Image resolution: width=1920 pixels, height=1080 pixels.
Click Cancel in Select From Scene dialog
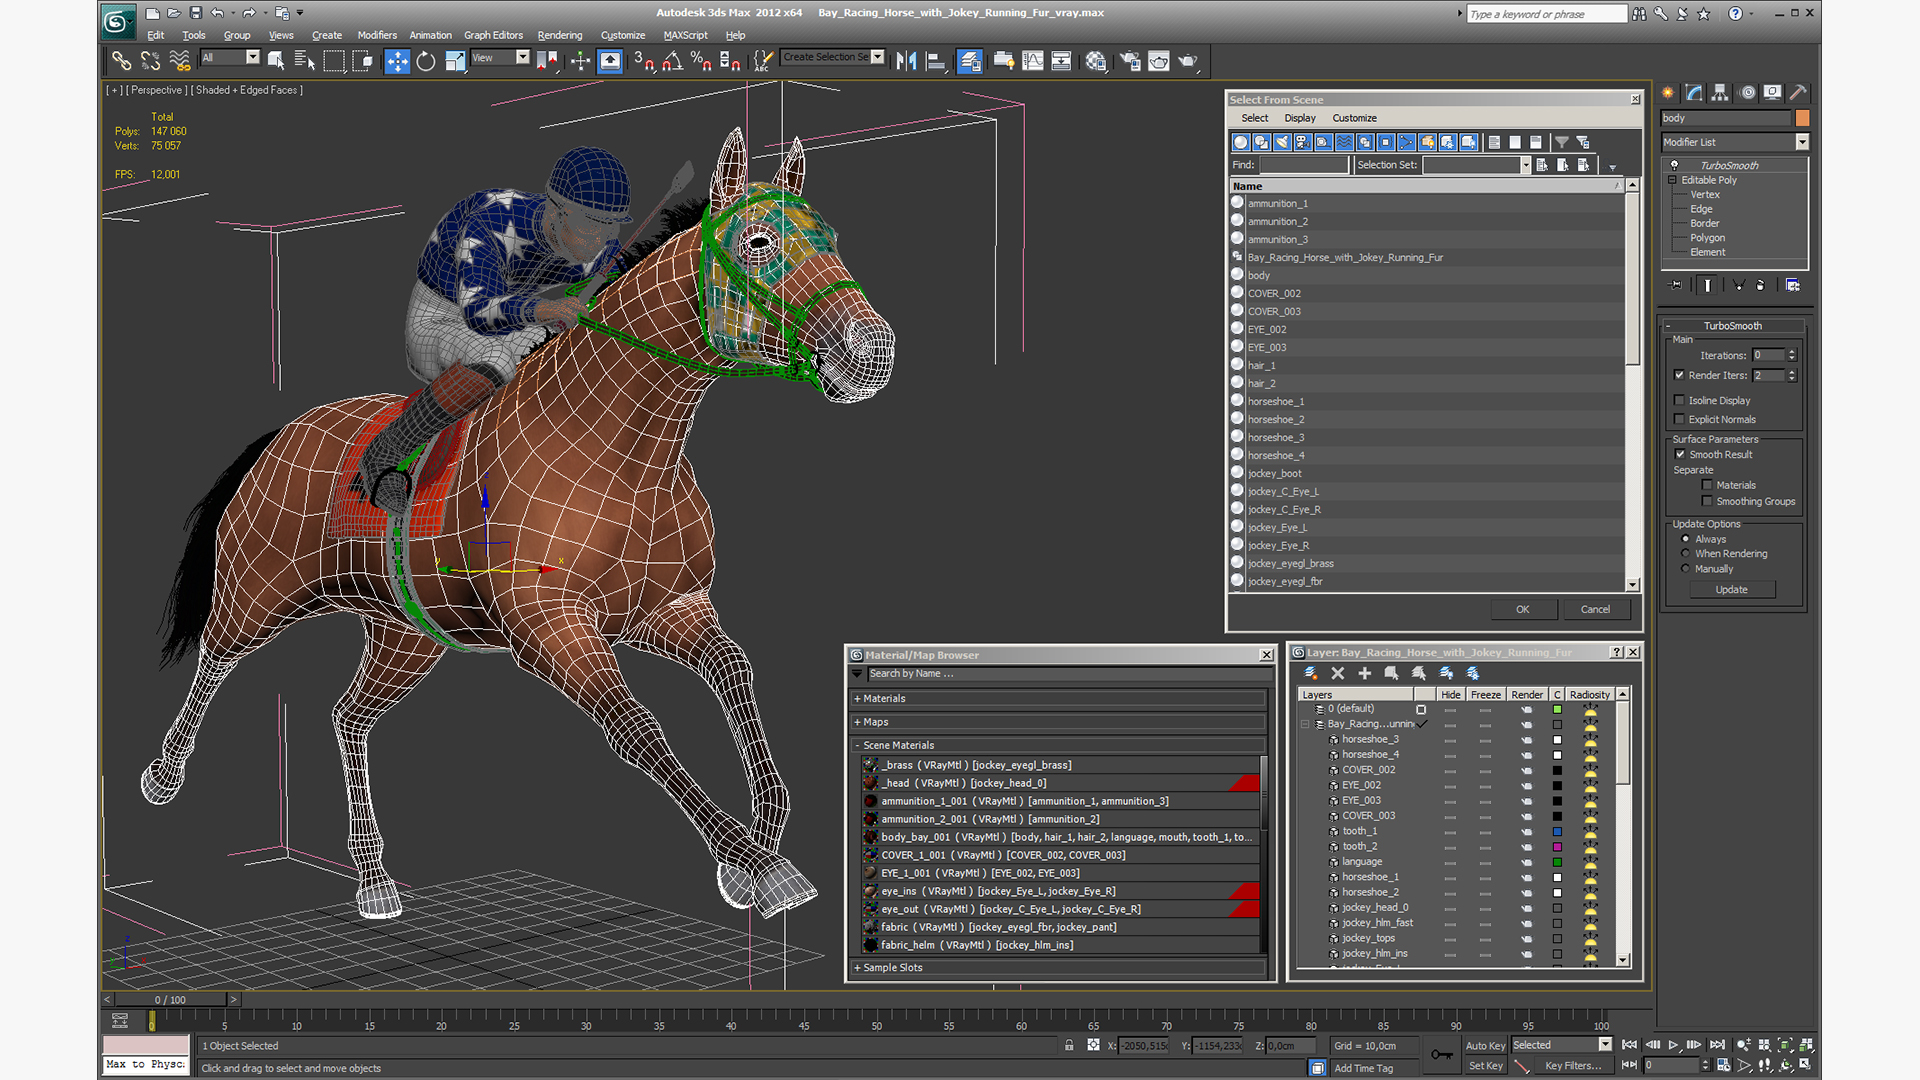1596,608
